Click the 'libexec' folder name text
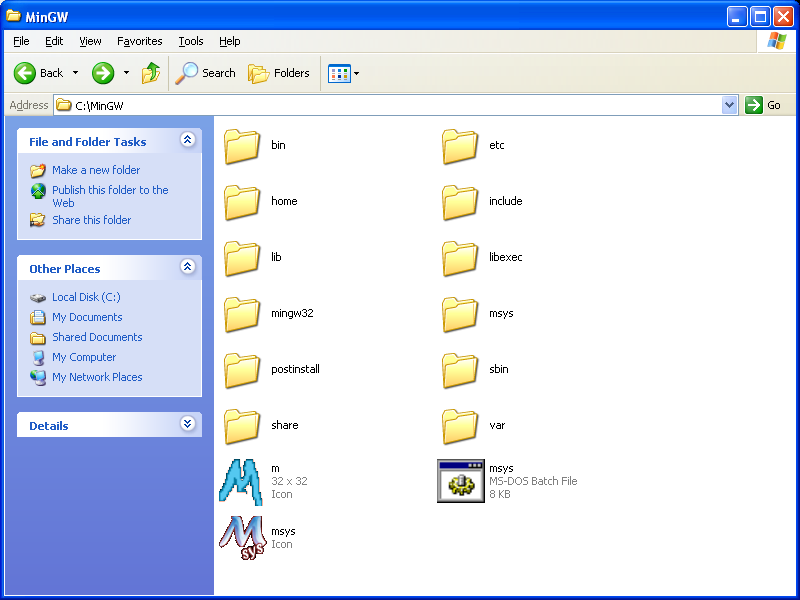800x600 pixels. click(506, 257)
